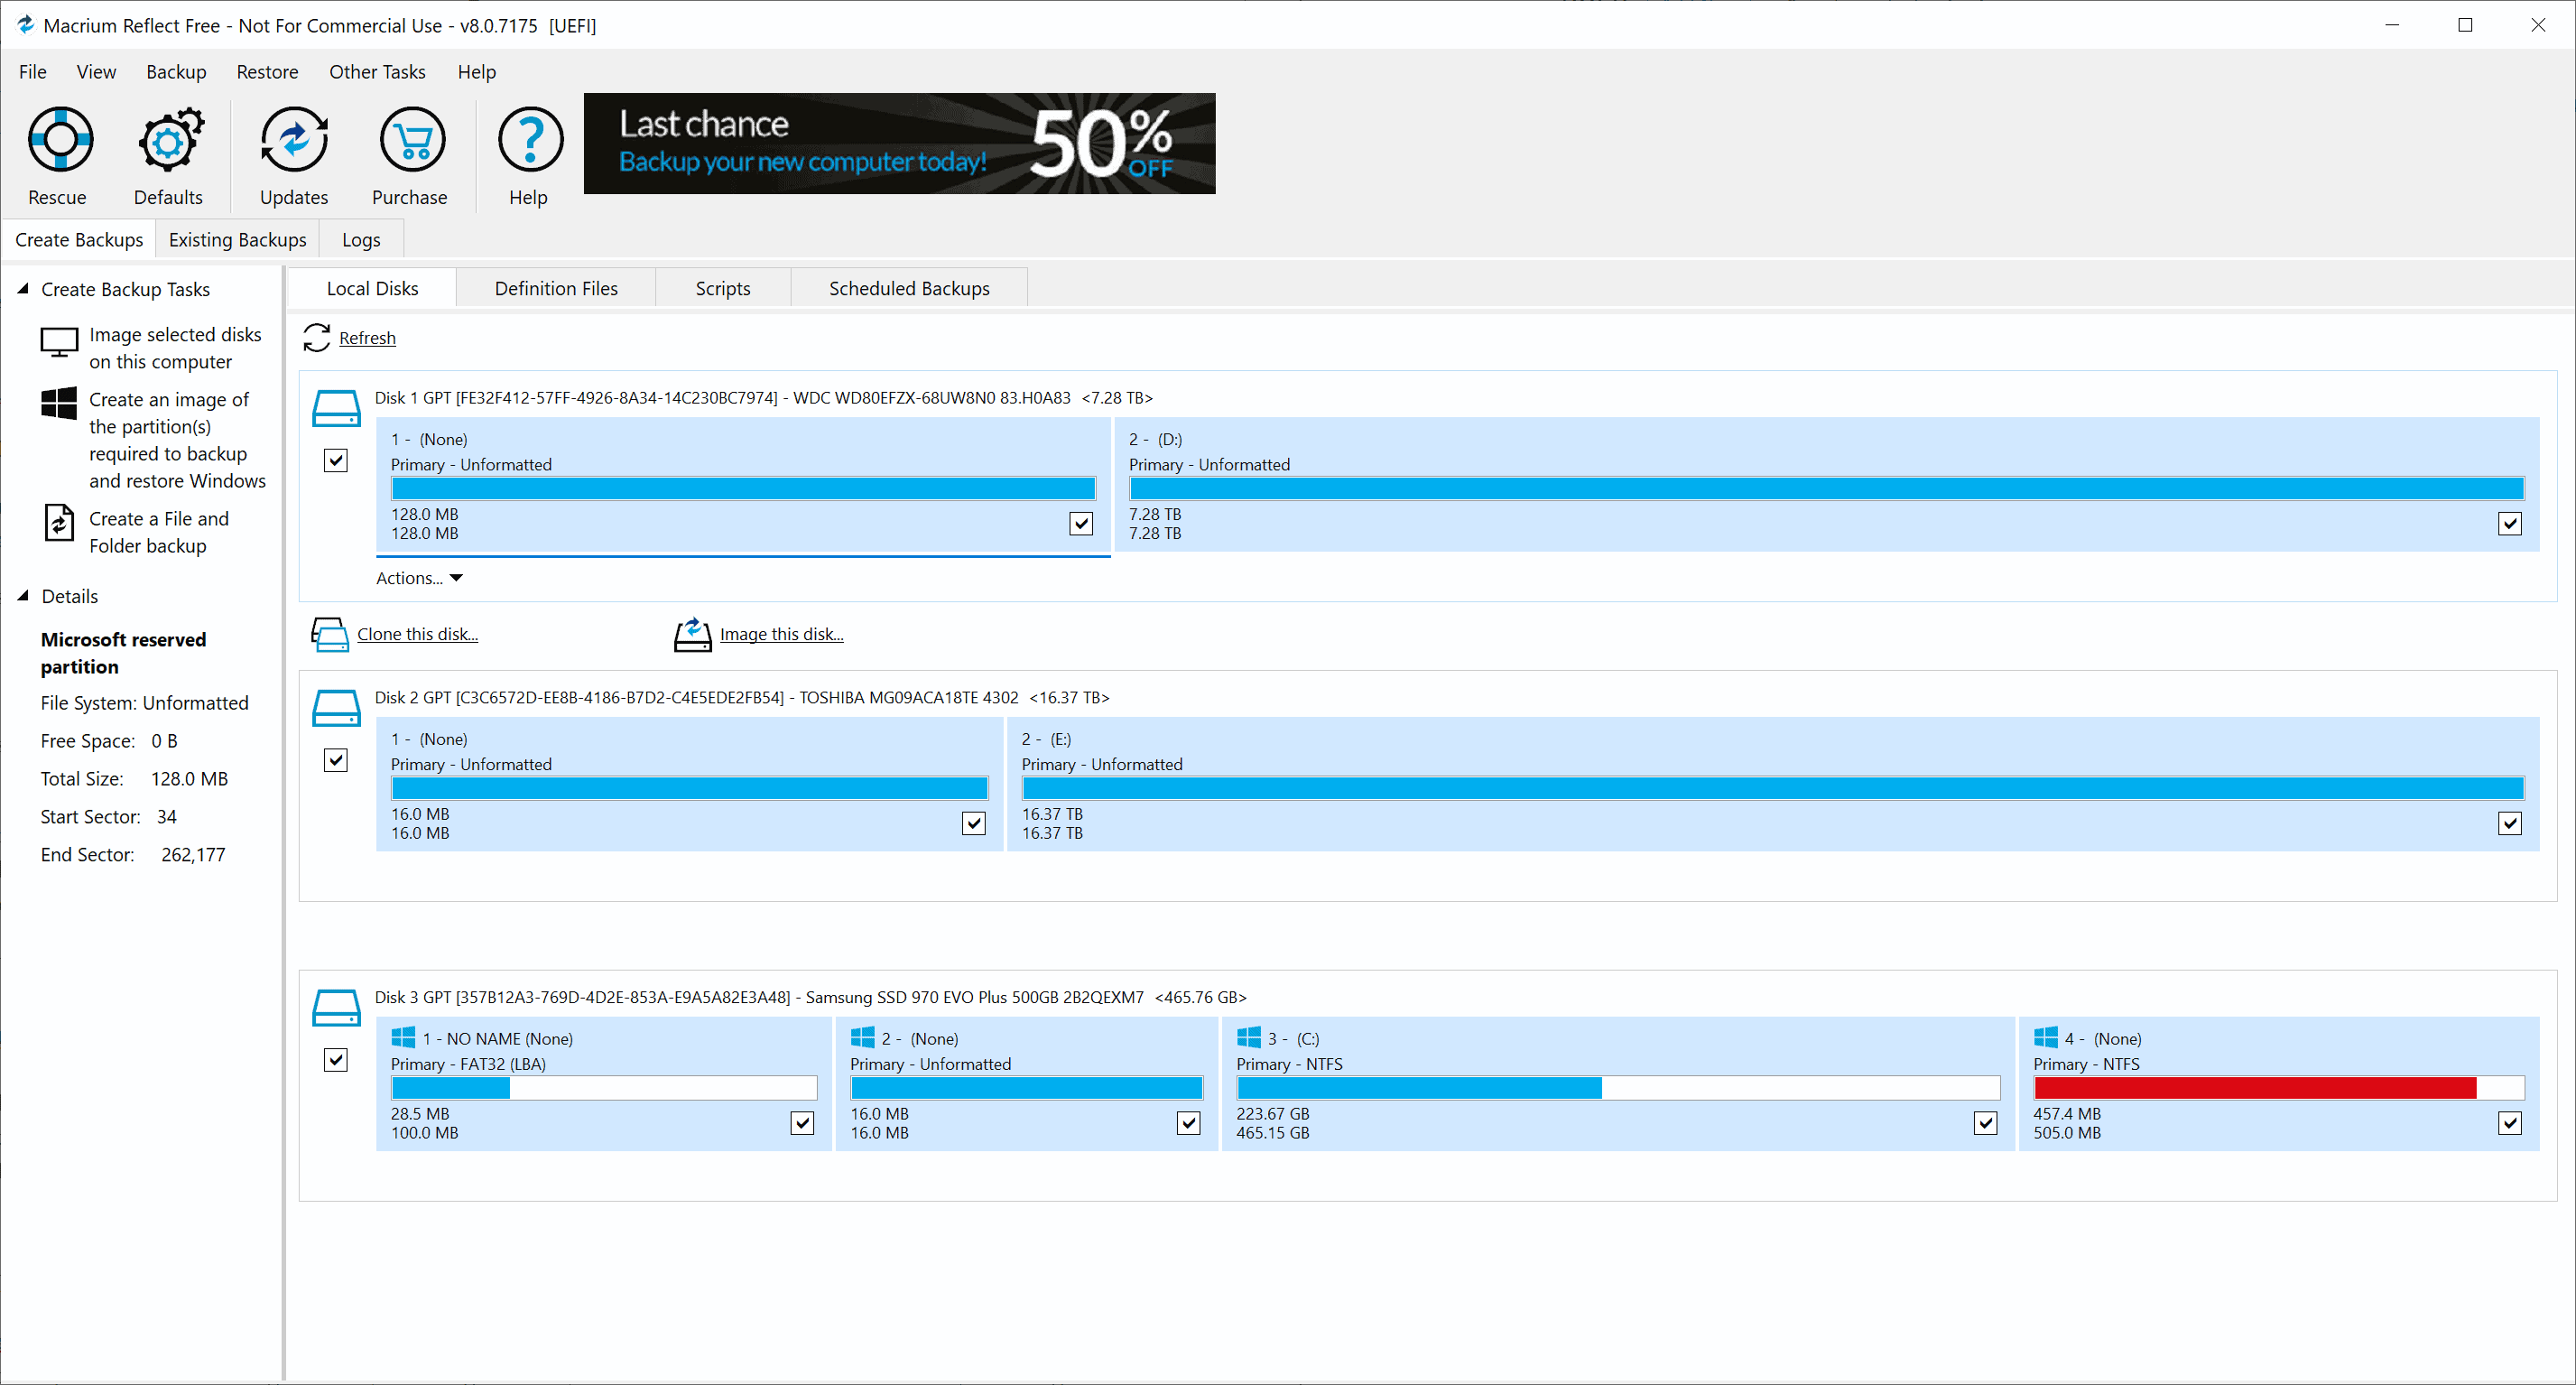Viewport: 2576px width, 1385px height.
Task: Toggle checkbox for Disk 1 partition 1
Action: click(1081, 524)
